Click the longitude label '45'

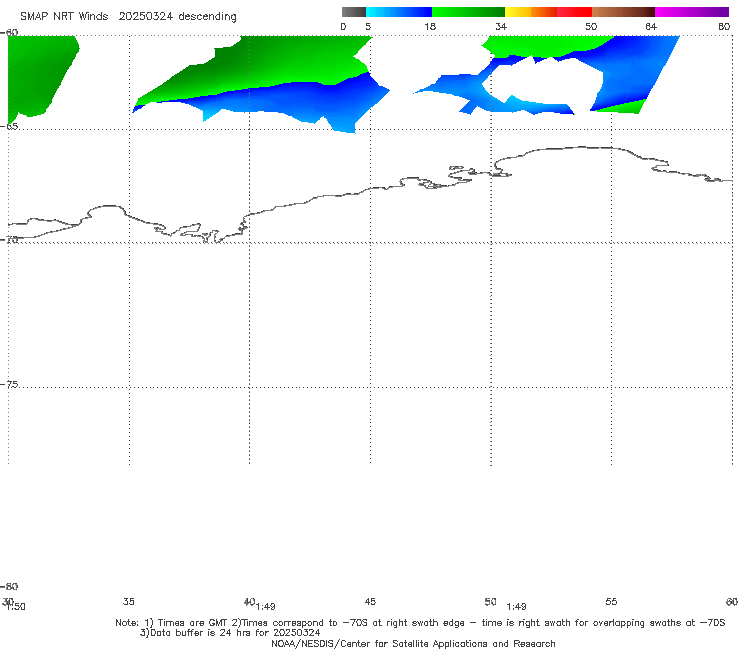point(370,601)
